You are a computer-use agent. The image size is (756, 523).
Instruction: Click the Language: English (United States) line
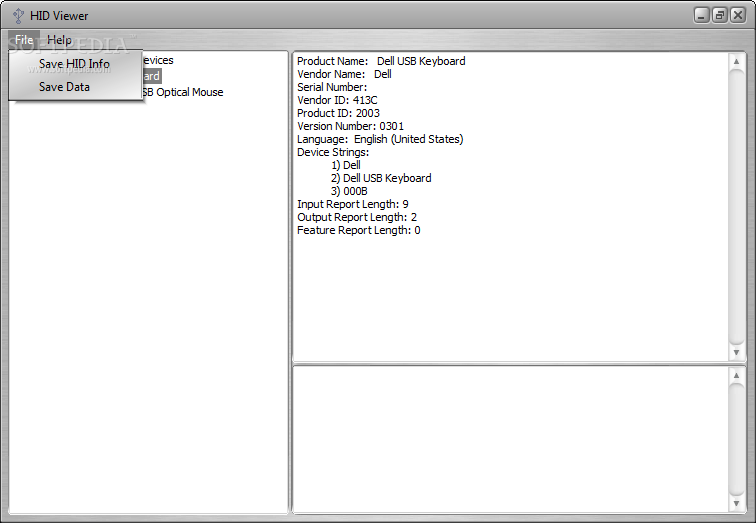(x=380, y=139)
